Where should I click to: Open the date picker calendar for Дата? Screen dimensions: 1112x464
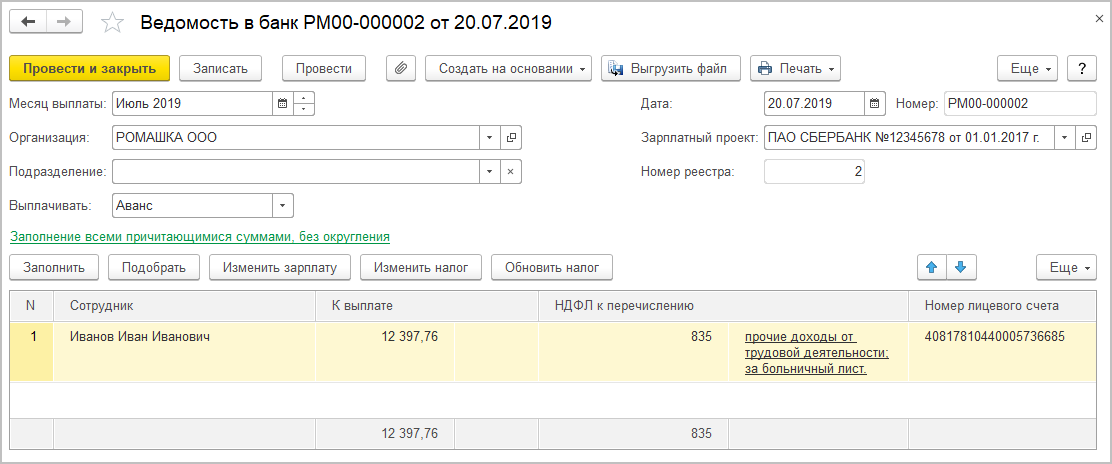pyautogui.click(x=875, y=103)
